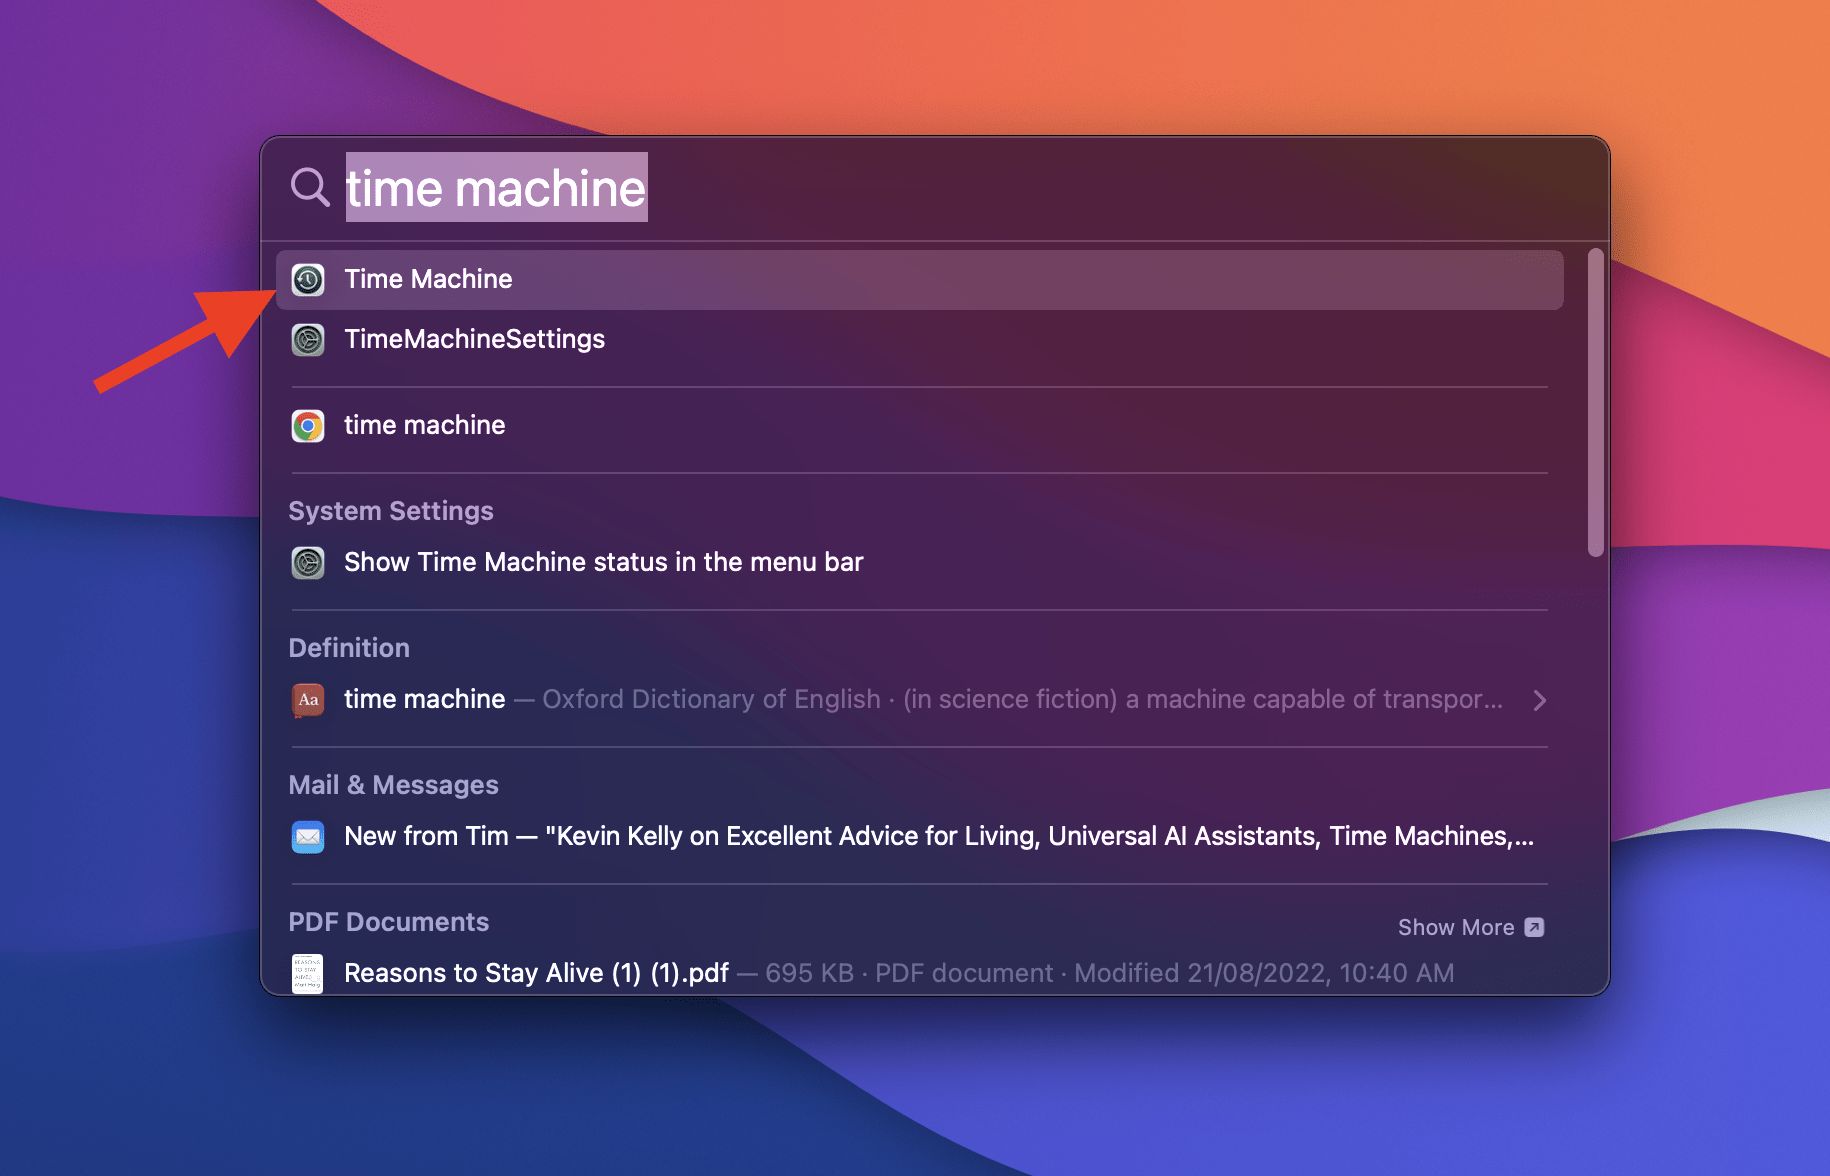Click the magnifying glass search icon
This screenshot has width=1830, height=1176.
[x=309, y=188]
